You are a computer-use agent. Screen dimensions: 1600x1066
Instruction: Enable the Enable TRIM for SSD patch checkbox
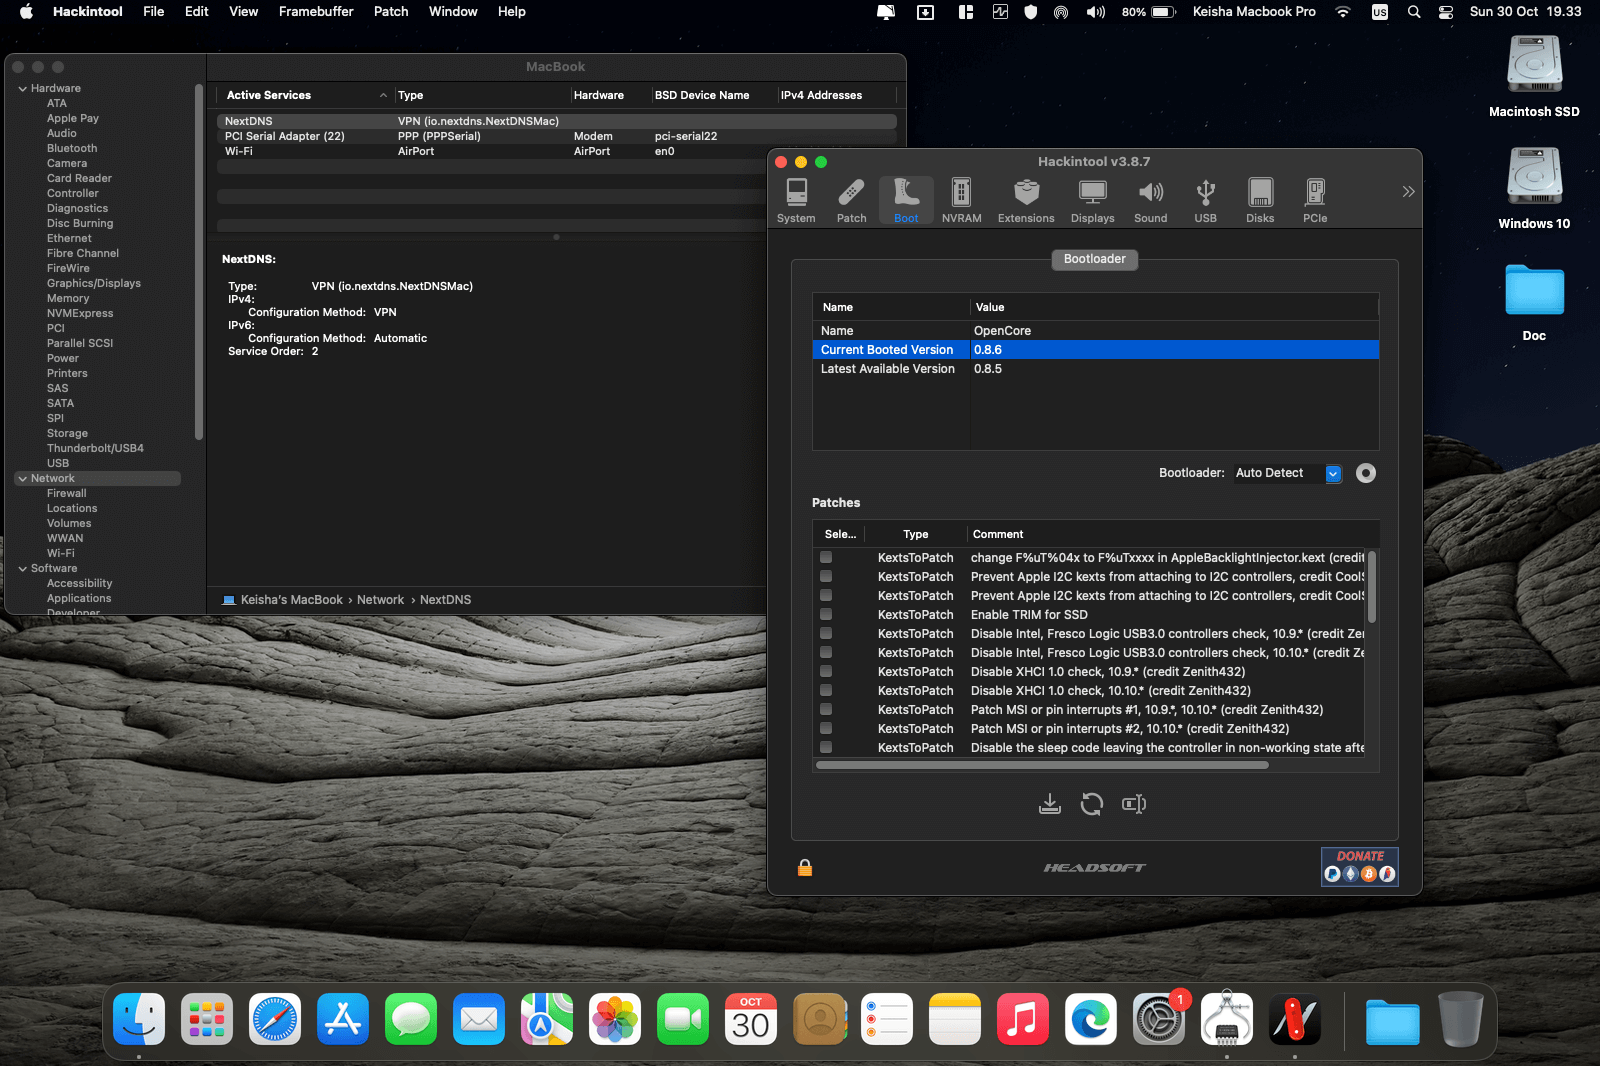826,615
